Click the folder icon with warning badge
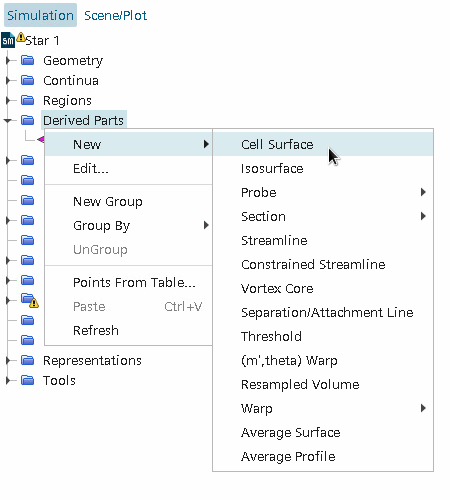The width and height of the screenshot is (450, 500). point(29,300)
